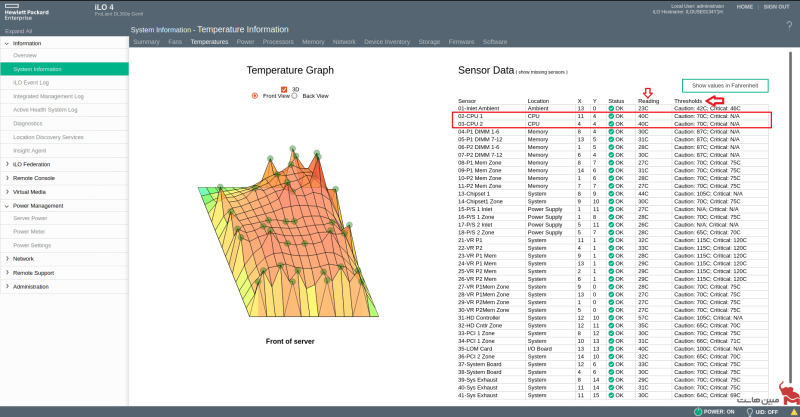Click the Sensor column header

(467, 101)
